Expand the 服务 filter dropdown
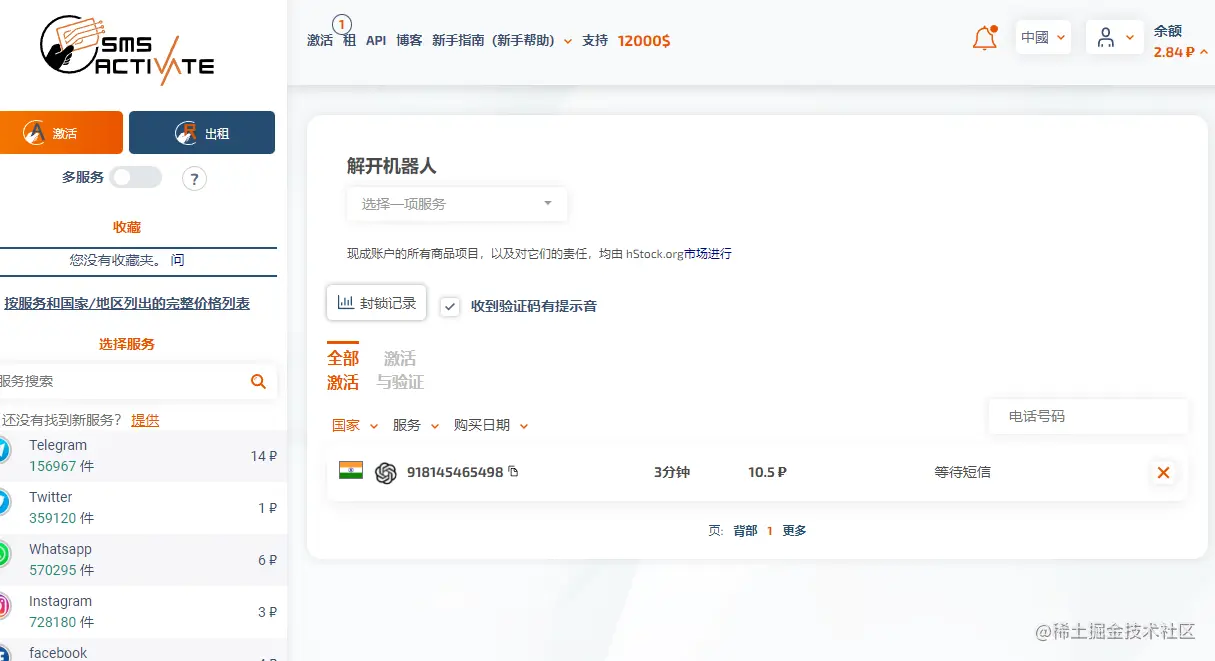 pyautogui.click(x=416, y=425)
